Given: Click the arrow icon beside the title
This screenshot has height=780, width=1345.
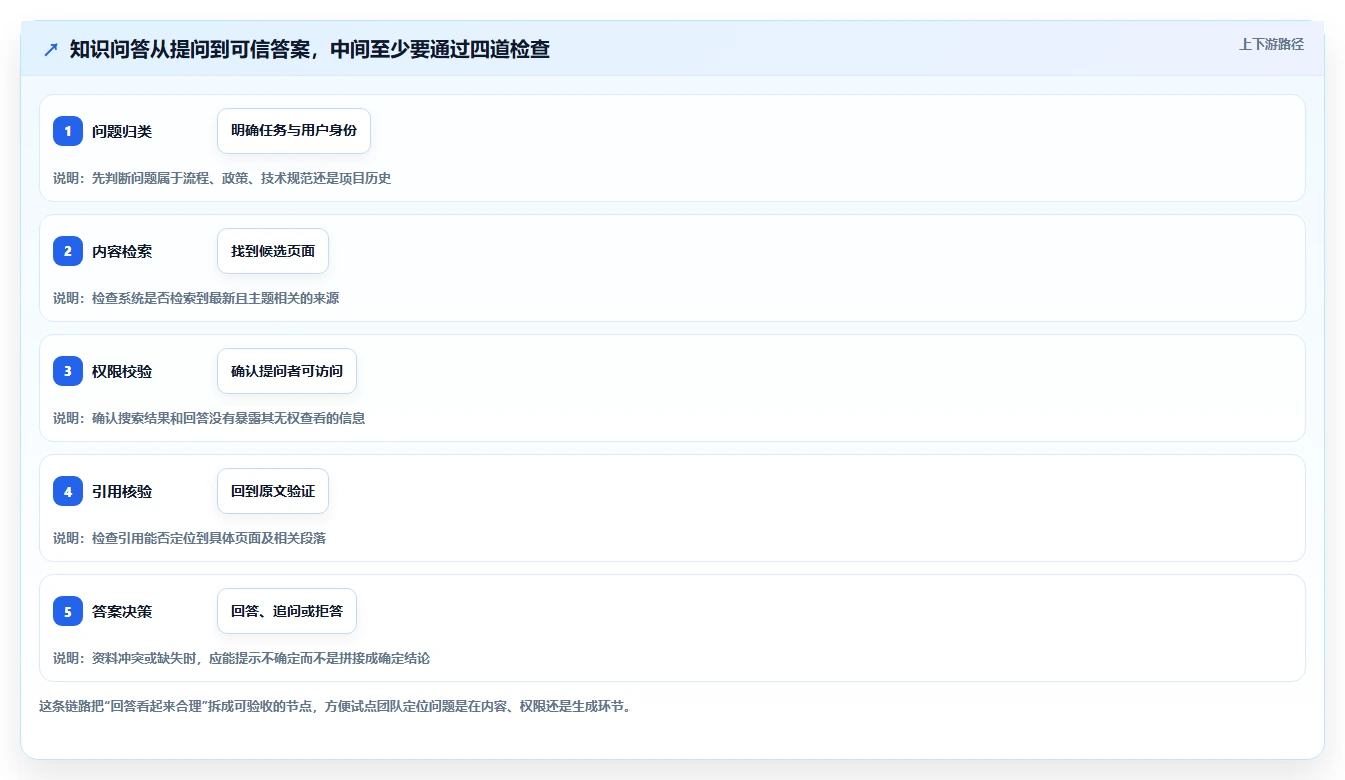Looking at the screenshot, I should 51,49.
